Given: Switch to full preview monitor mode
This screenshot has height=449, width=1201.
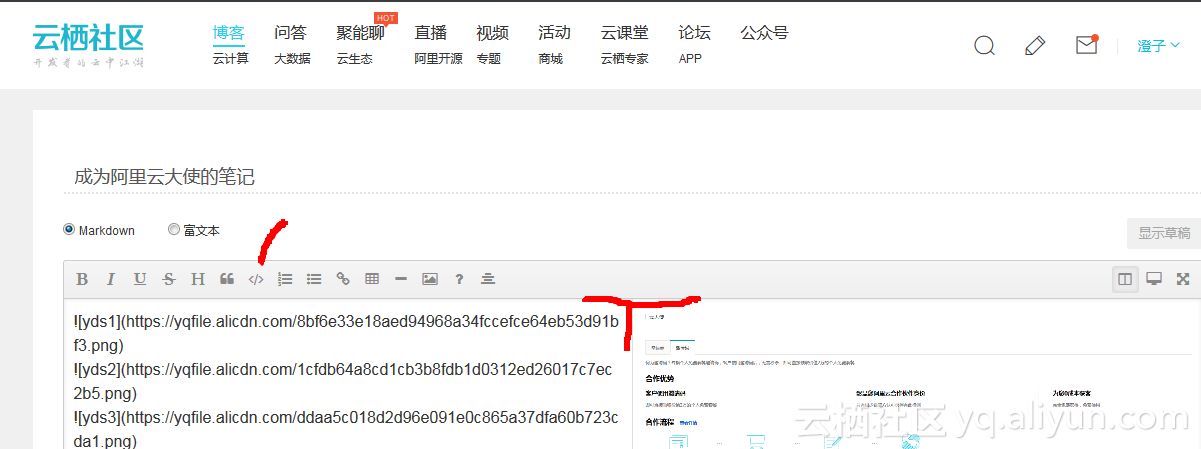Looking at the screenshot, I should pos(1154,279).
